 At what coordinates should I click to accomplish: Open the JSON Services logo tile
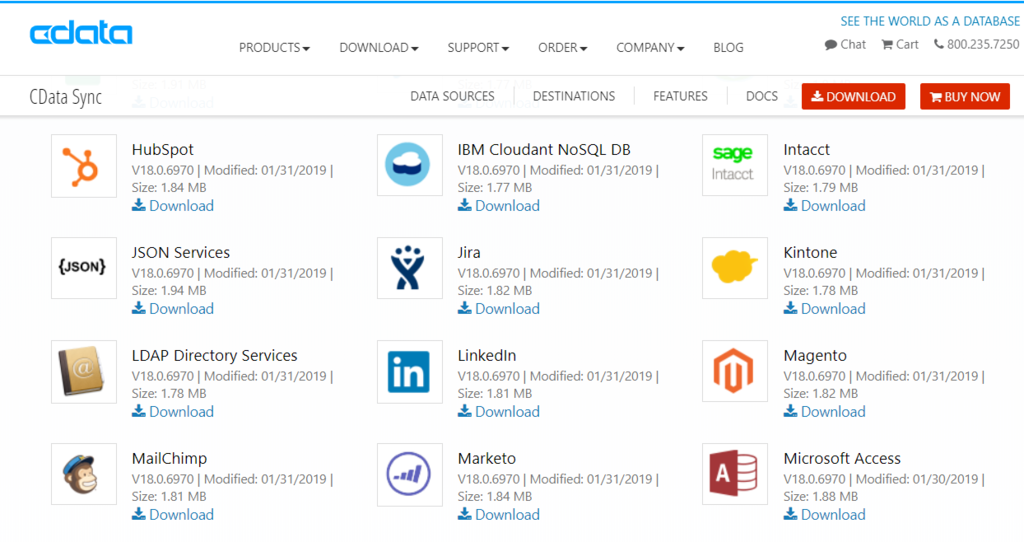tap(84, 268)
